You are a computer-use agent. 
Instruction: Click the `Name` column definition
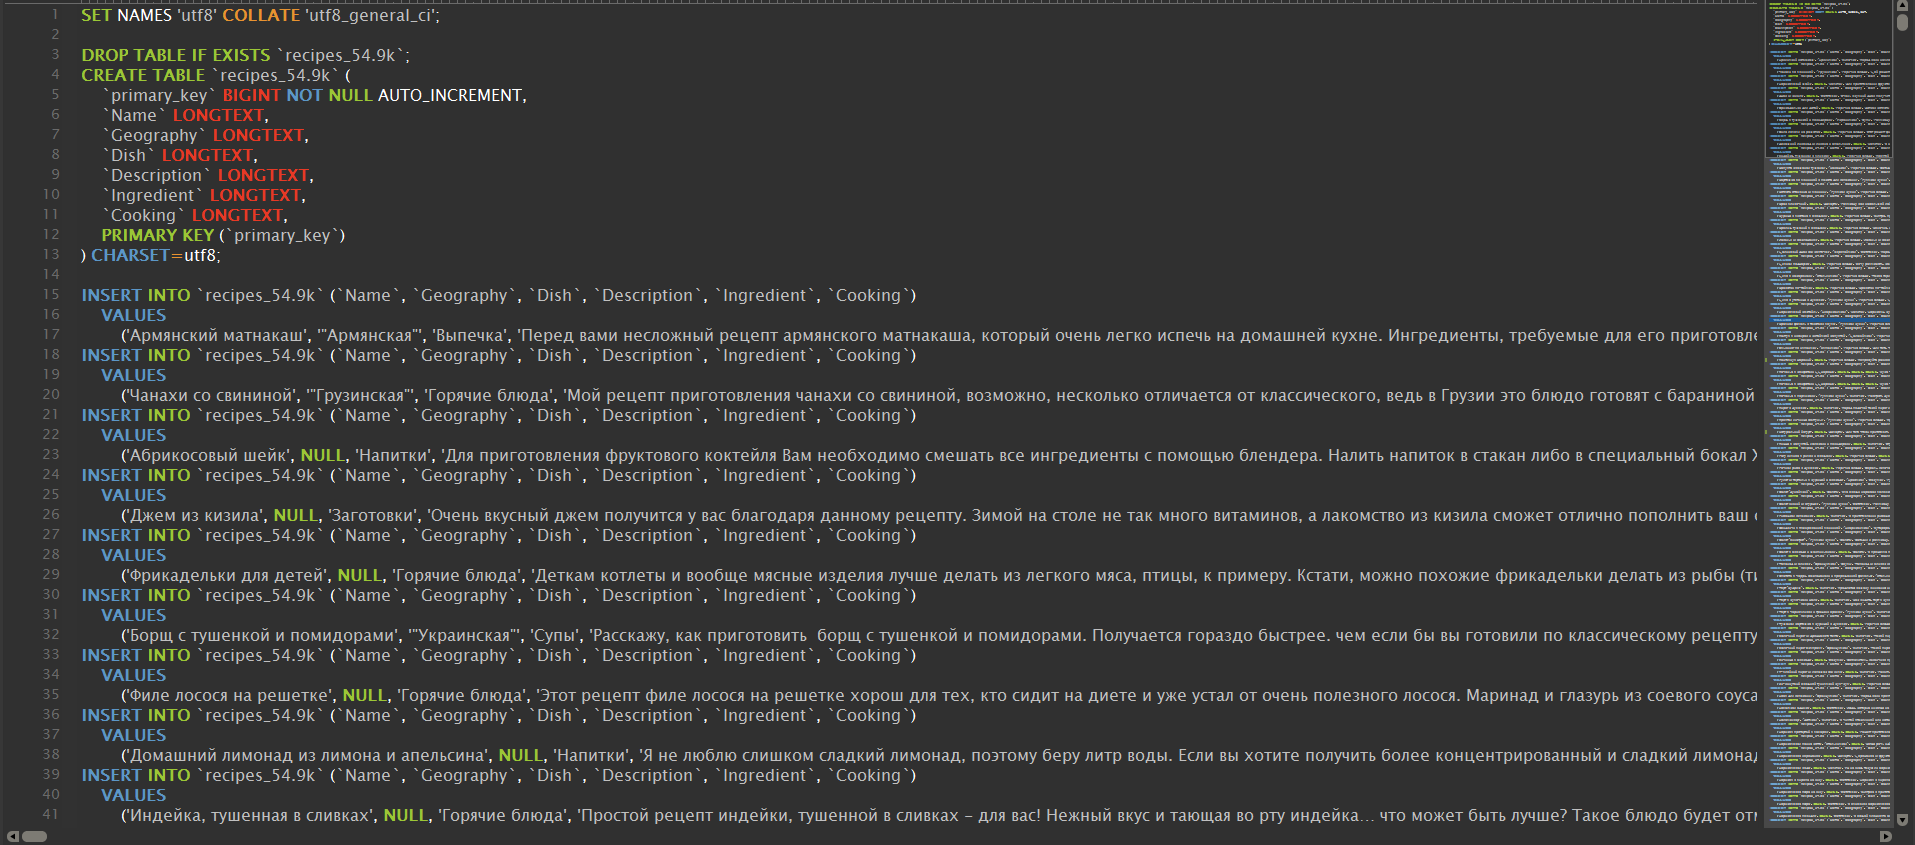click(x=186, y=115)
